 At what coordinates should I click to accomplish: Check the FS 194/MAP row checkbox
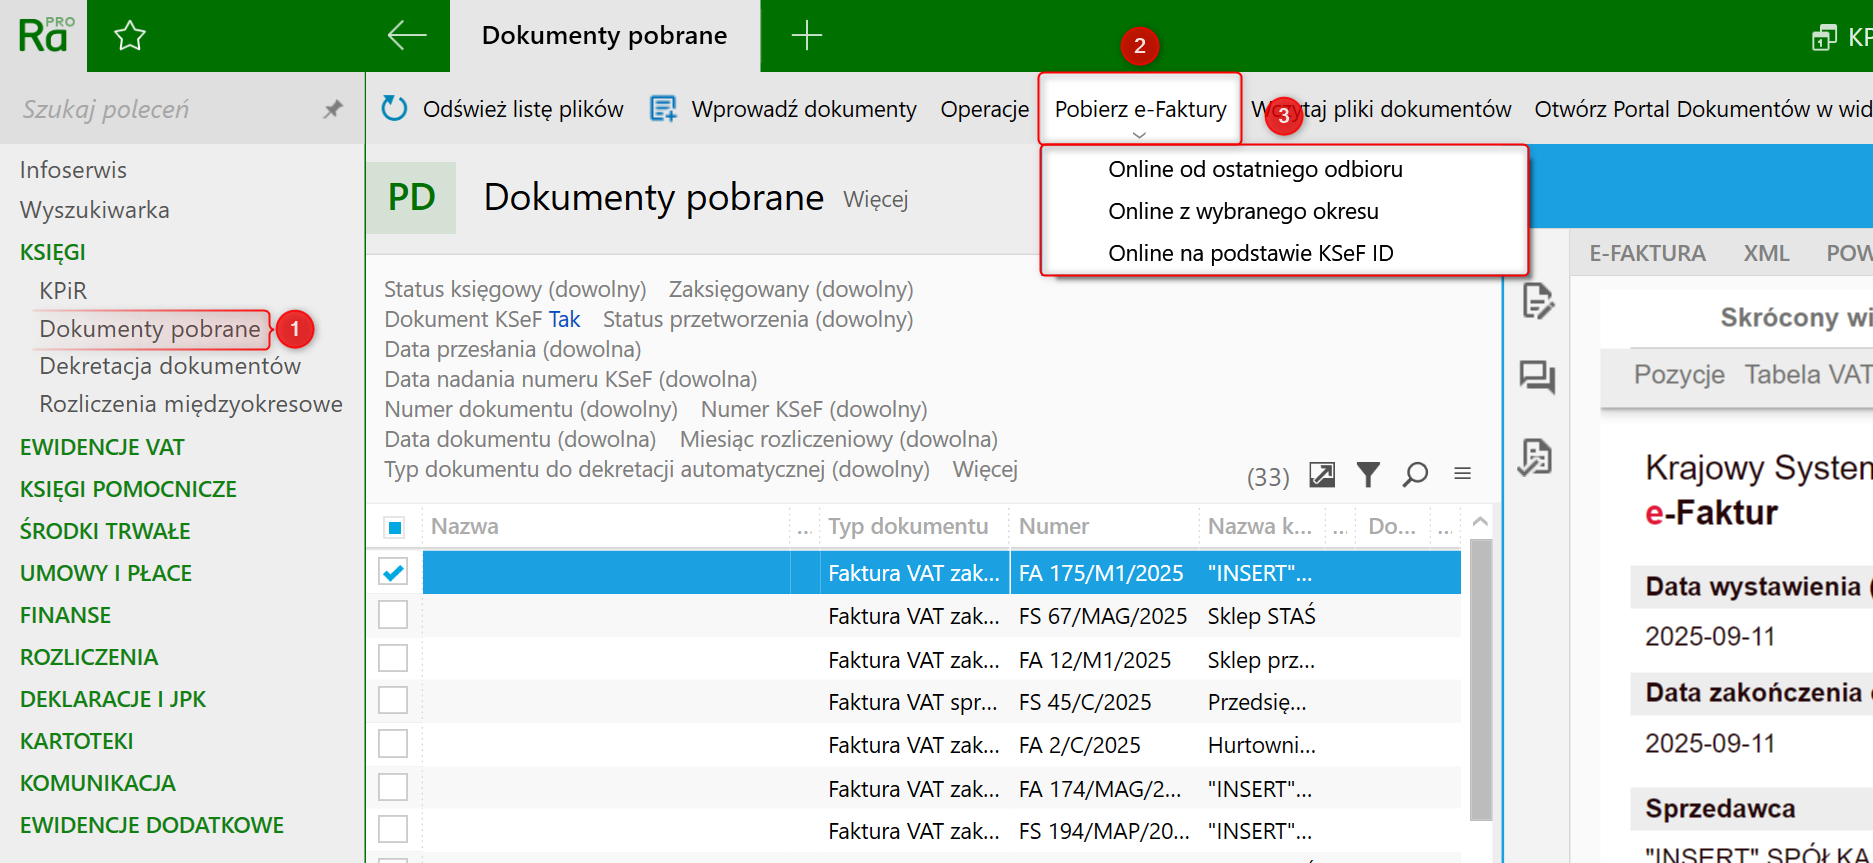(x=393, y=830)
